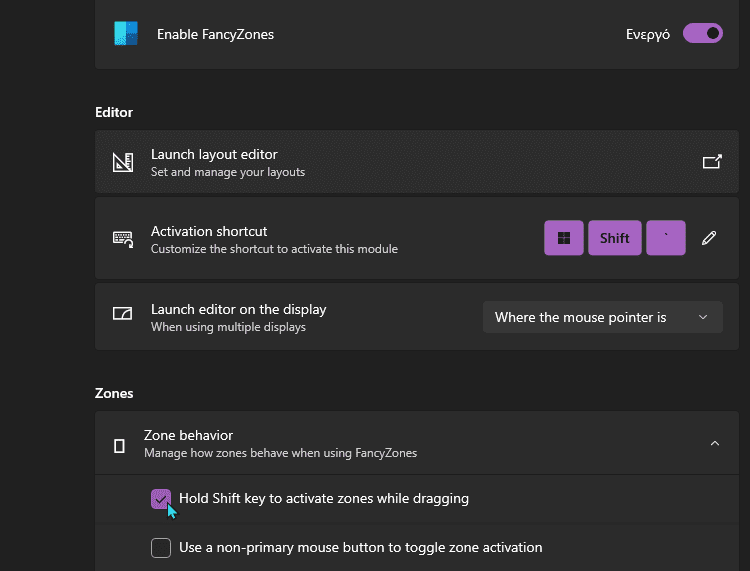
Task: Click the layout editor ruler icon
Action: point(123,162)
